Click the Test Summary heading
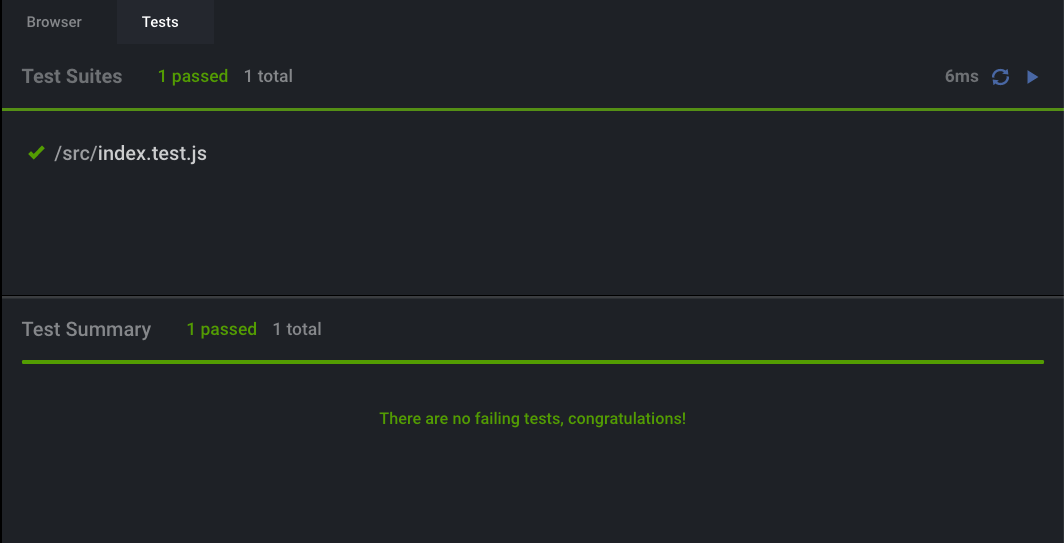 tap(86, 329)
